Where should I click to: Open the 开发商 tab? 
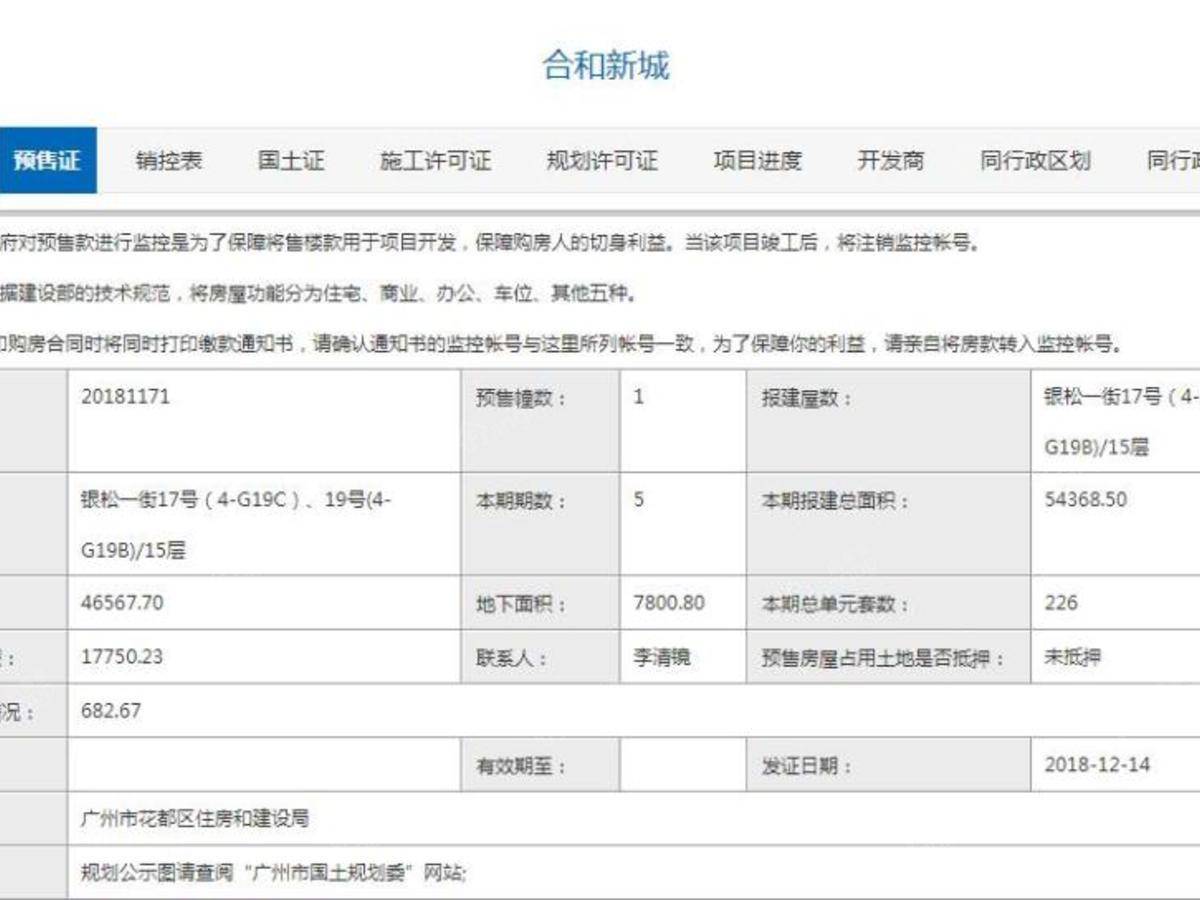[890, 160]
